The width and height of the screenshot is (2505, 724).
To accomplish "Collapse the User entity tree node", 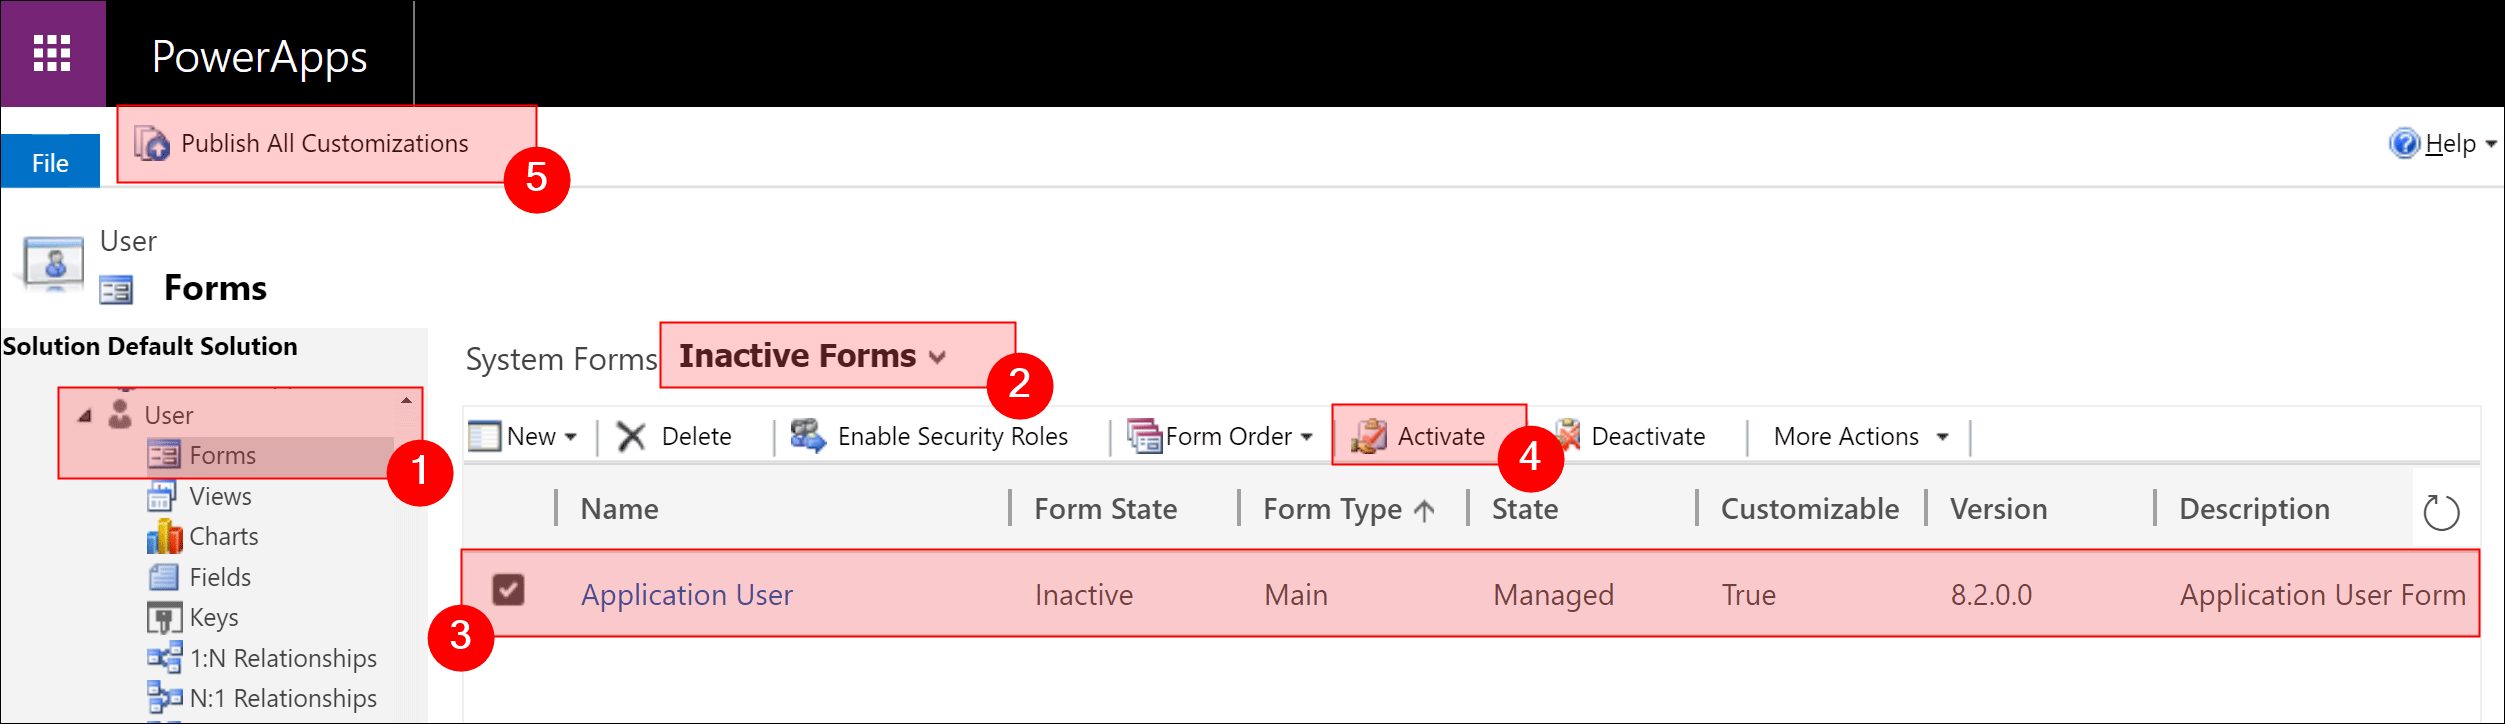I will (86, 415).
